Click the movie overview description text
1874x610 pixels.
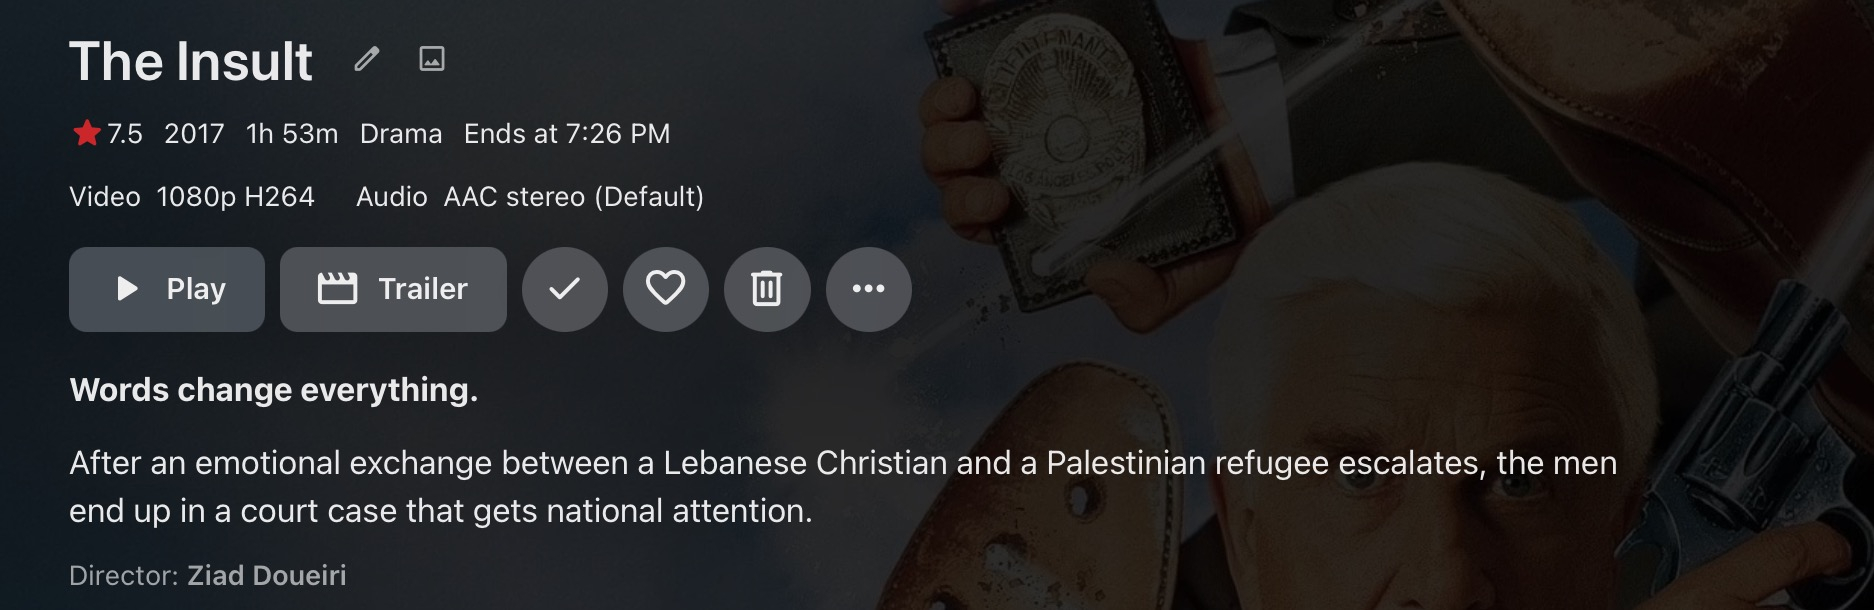tap(842, 487)
